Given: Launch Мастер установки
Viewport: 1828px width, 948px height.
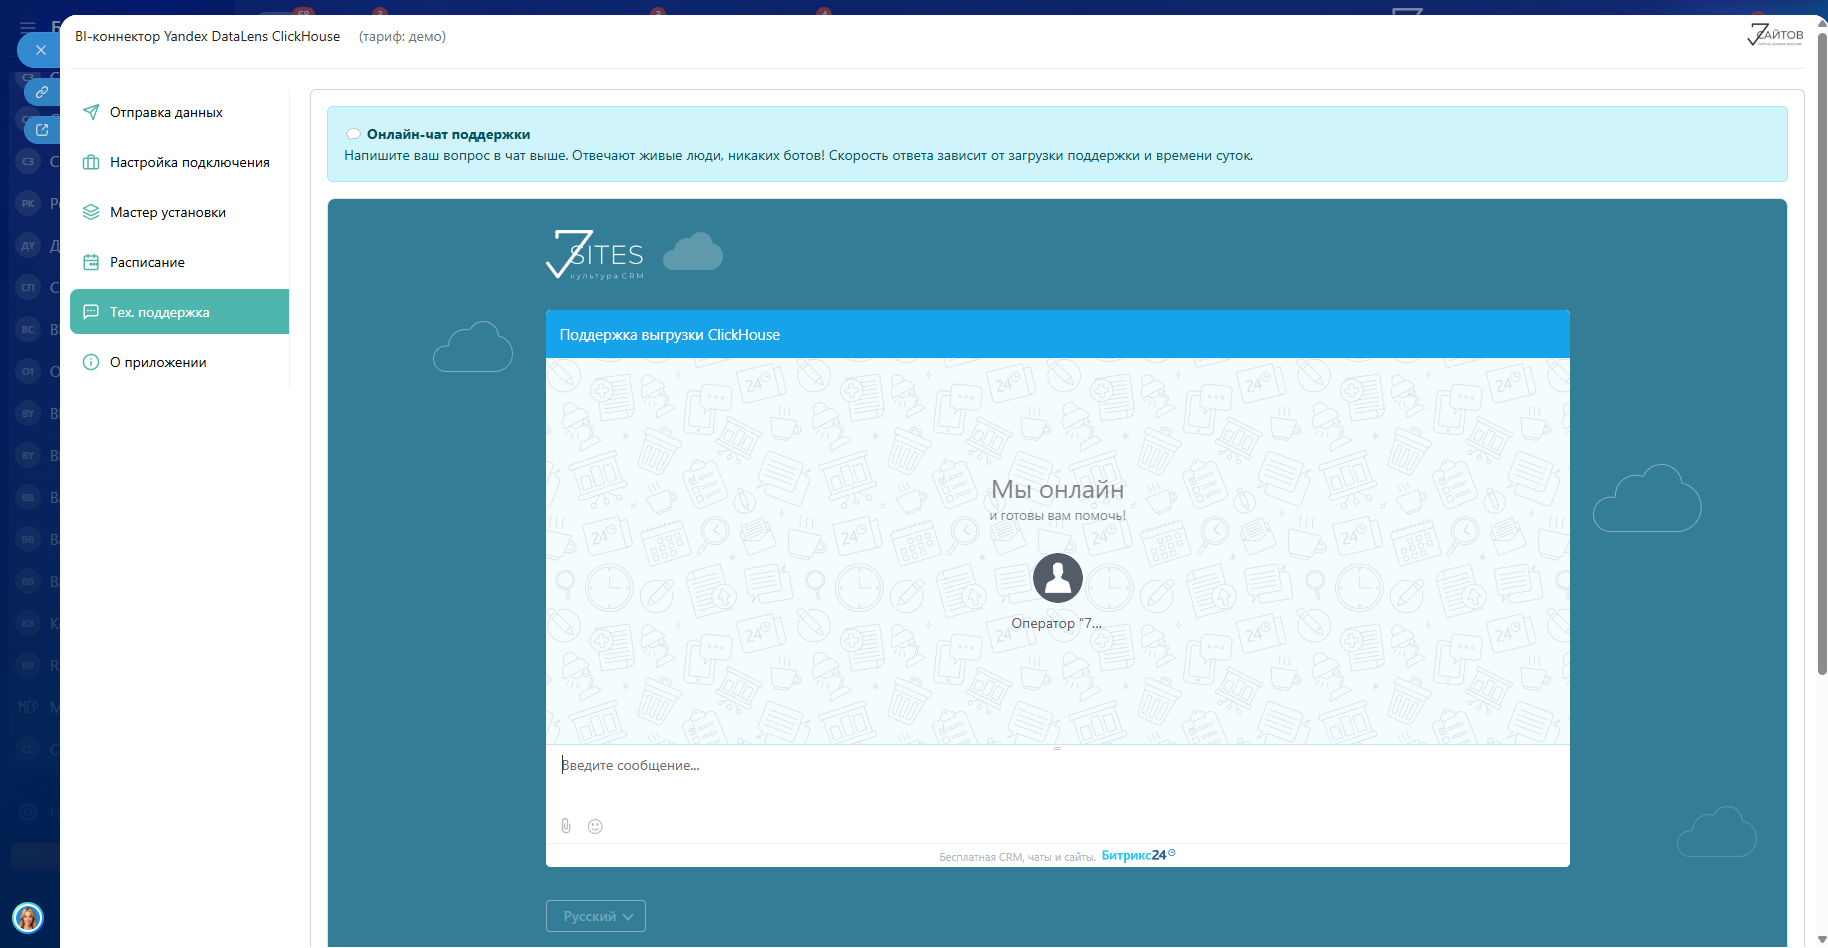Looking at the screenshot, I should 180,212.
